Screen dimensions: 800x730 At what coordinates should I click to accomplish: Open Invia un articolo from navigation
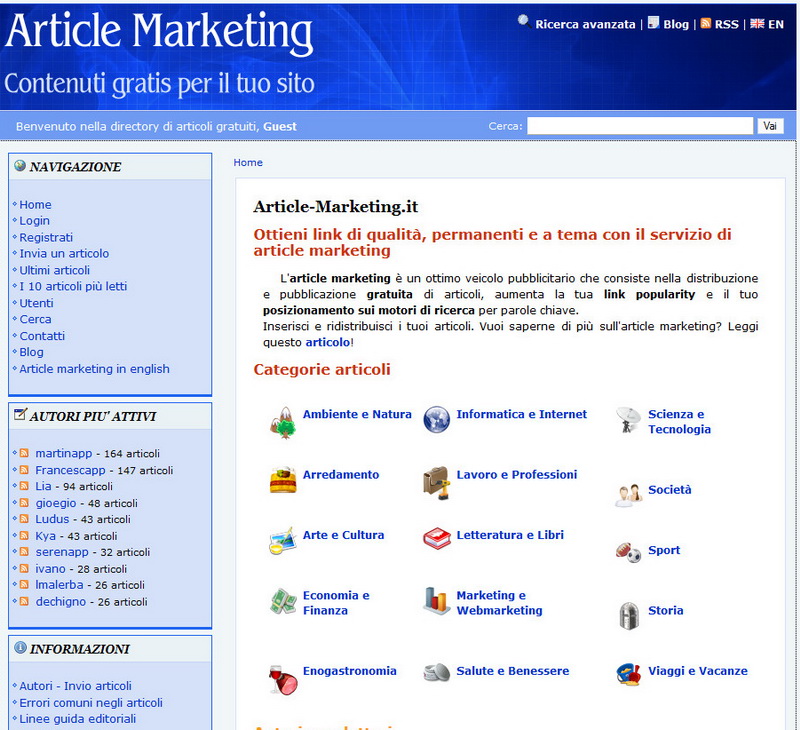click(62, 253)
